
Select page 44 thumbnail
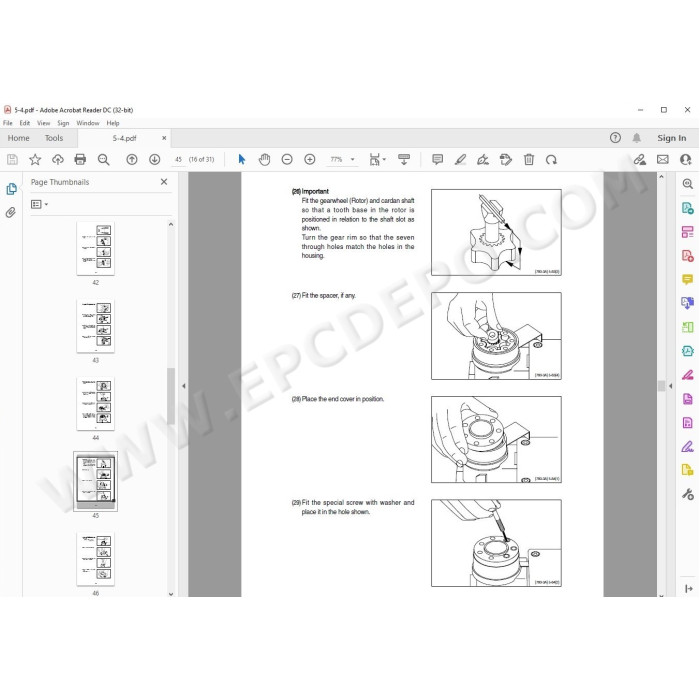96,404
